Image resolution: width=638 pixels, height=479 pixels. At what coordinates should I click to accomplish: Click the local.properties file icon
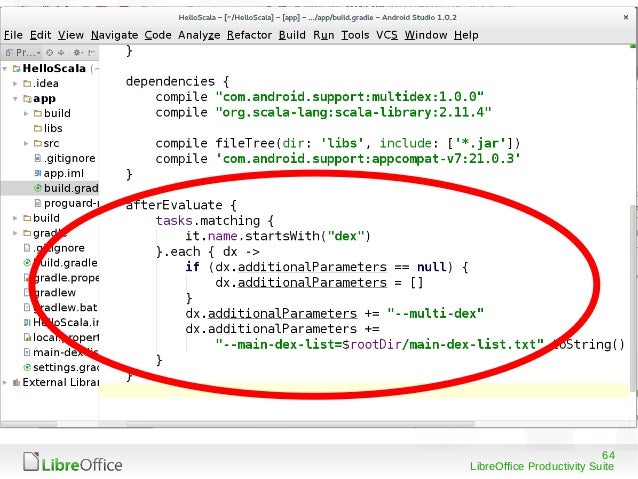(x=27, y=337)
